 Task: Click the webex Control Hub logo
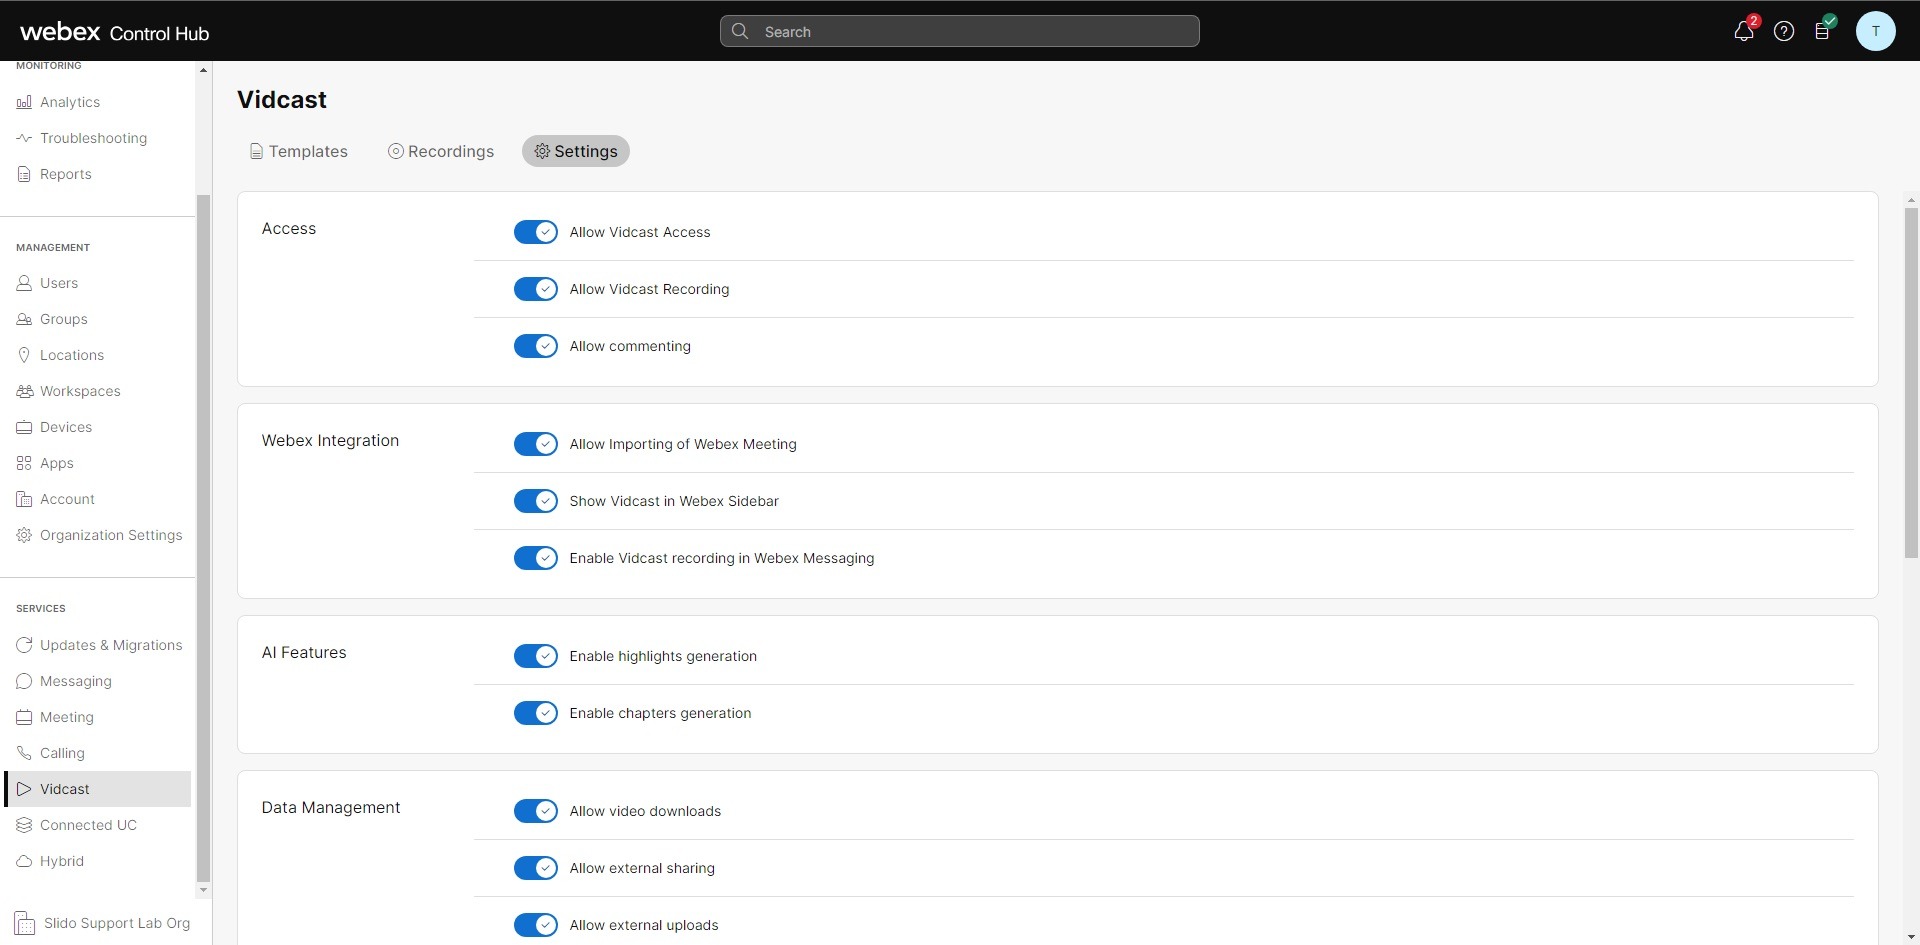pos(114,32)
